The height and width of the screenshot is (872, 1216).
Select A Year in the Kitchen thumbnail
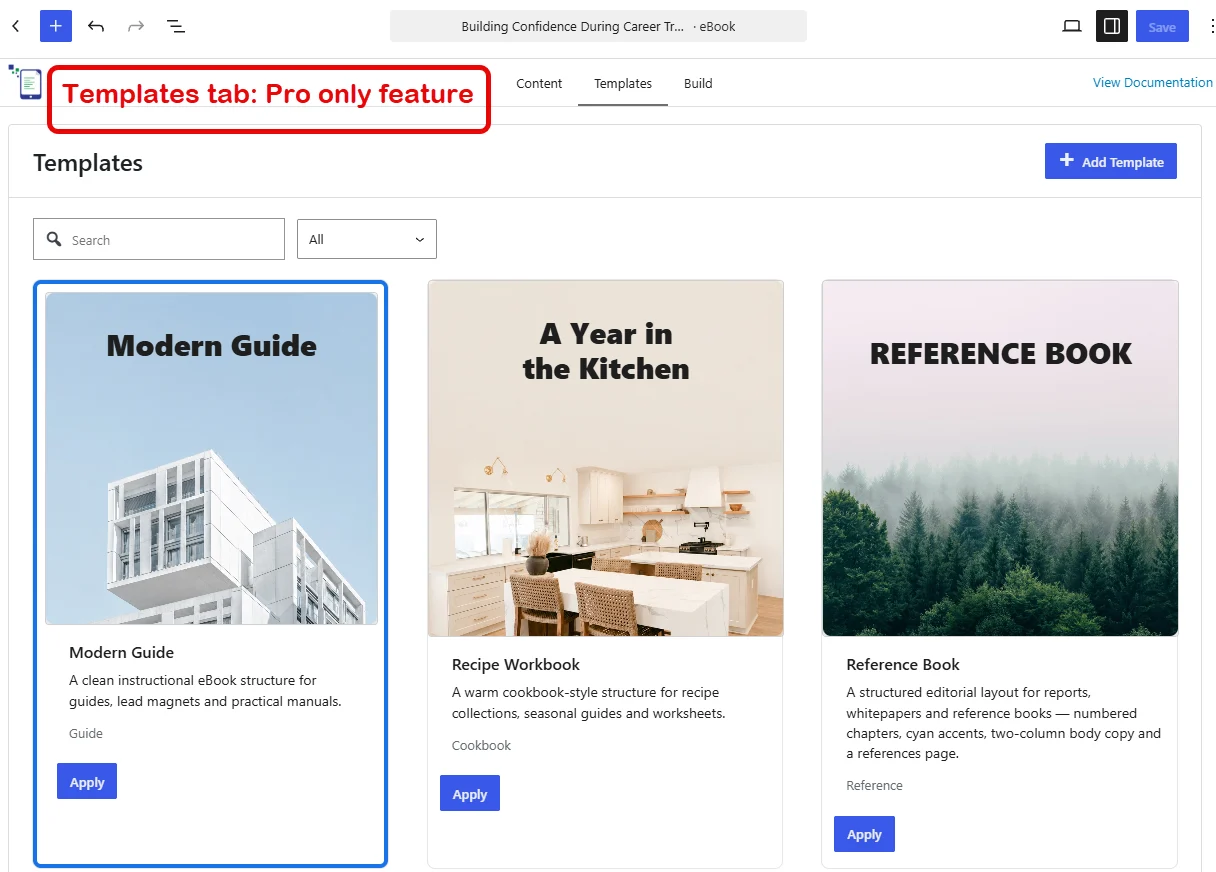click(606, 458)
